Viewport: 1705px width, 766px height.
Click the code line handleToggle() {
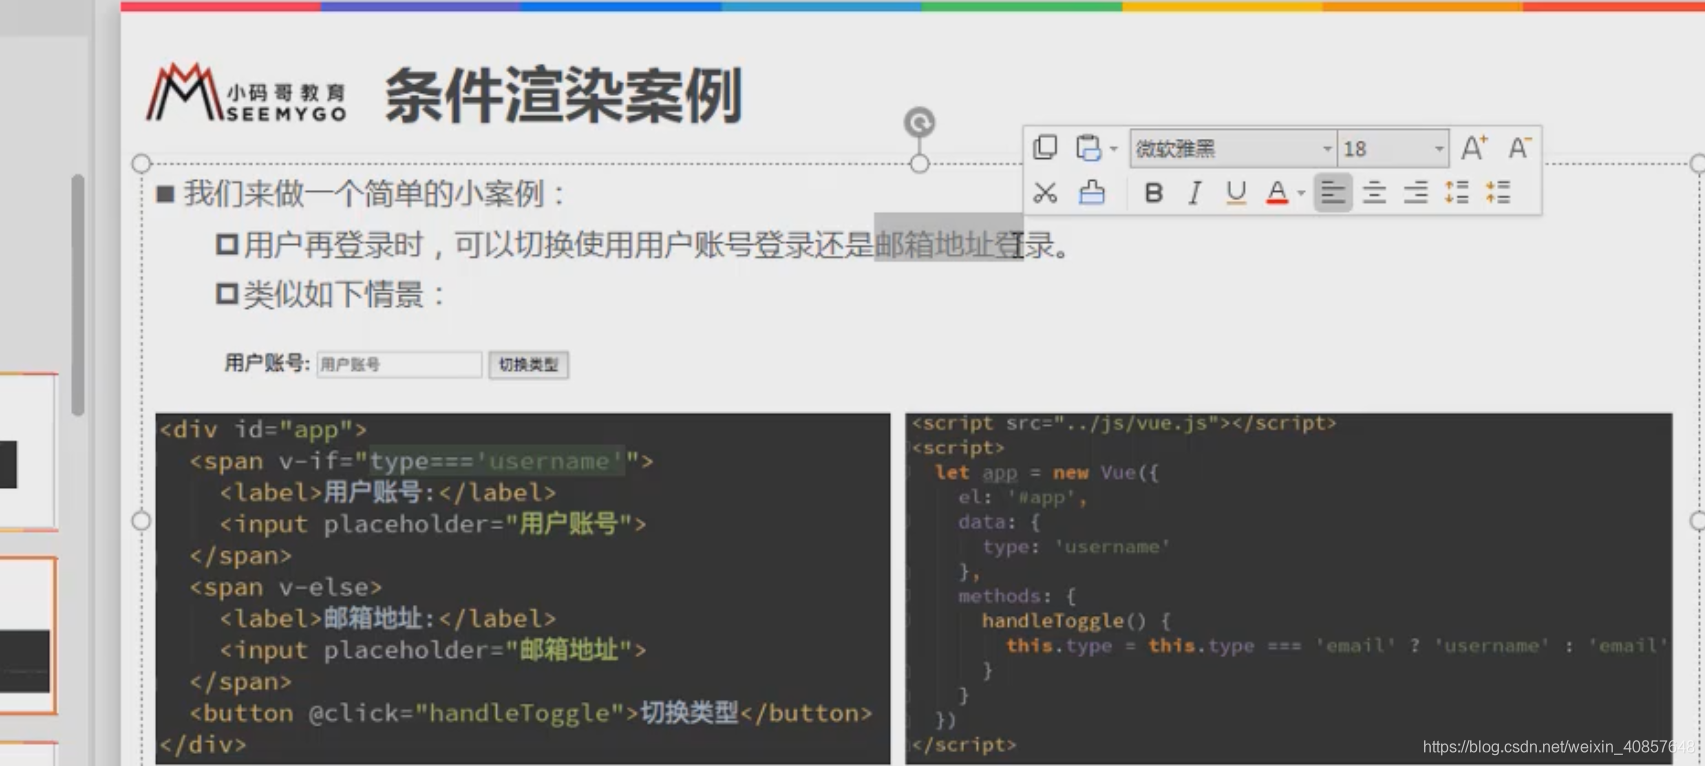click(x=1076, y=621)
